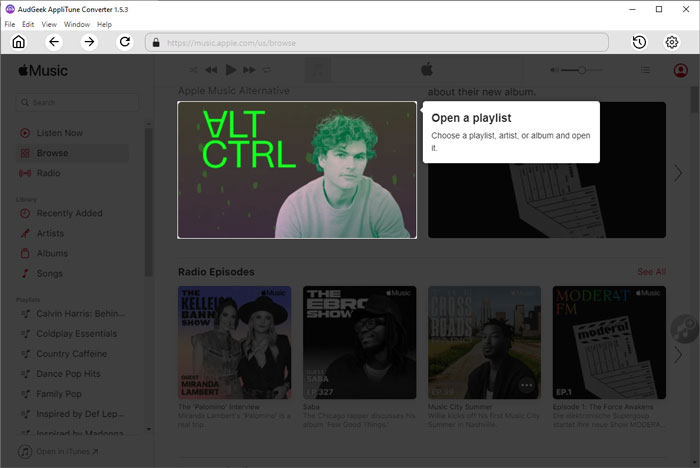Click the Apple Music logo in sidebar

(43, 71)
